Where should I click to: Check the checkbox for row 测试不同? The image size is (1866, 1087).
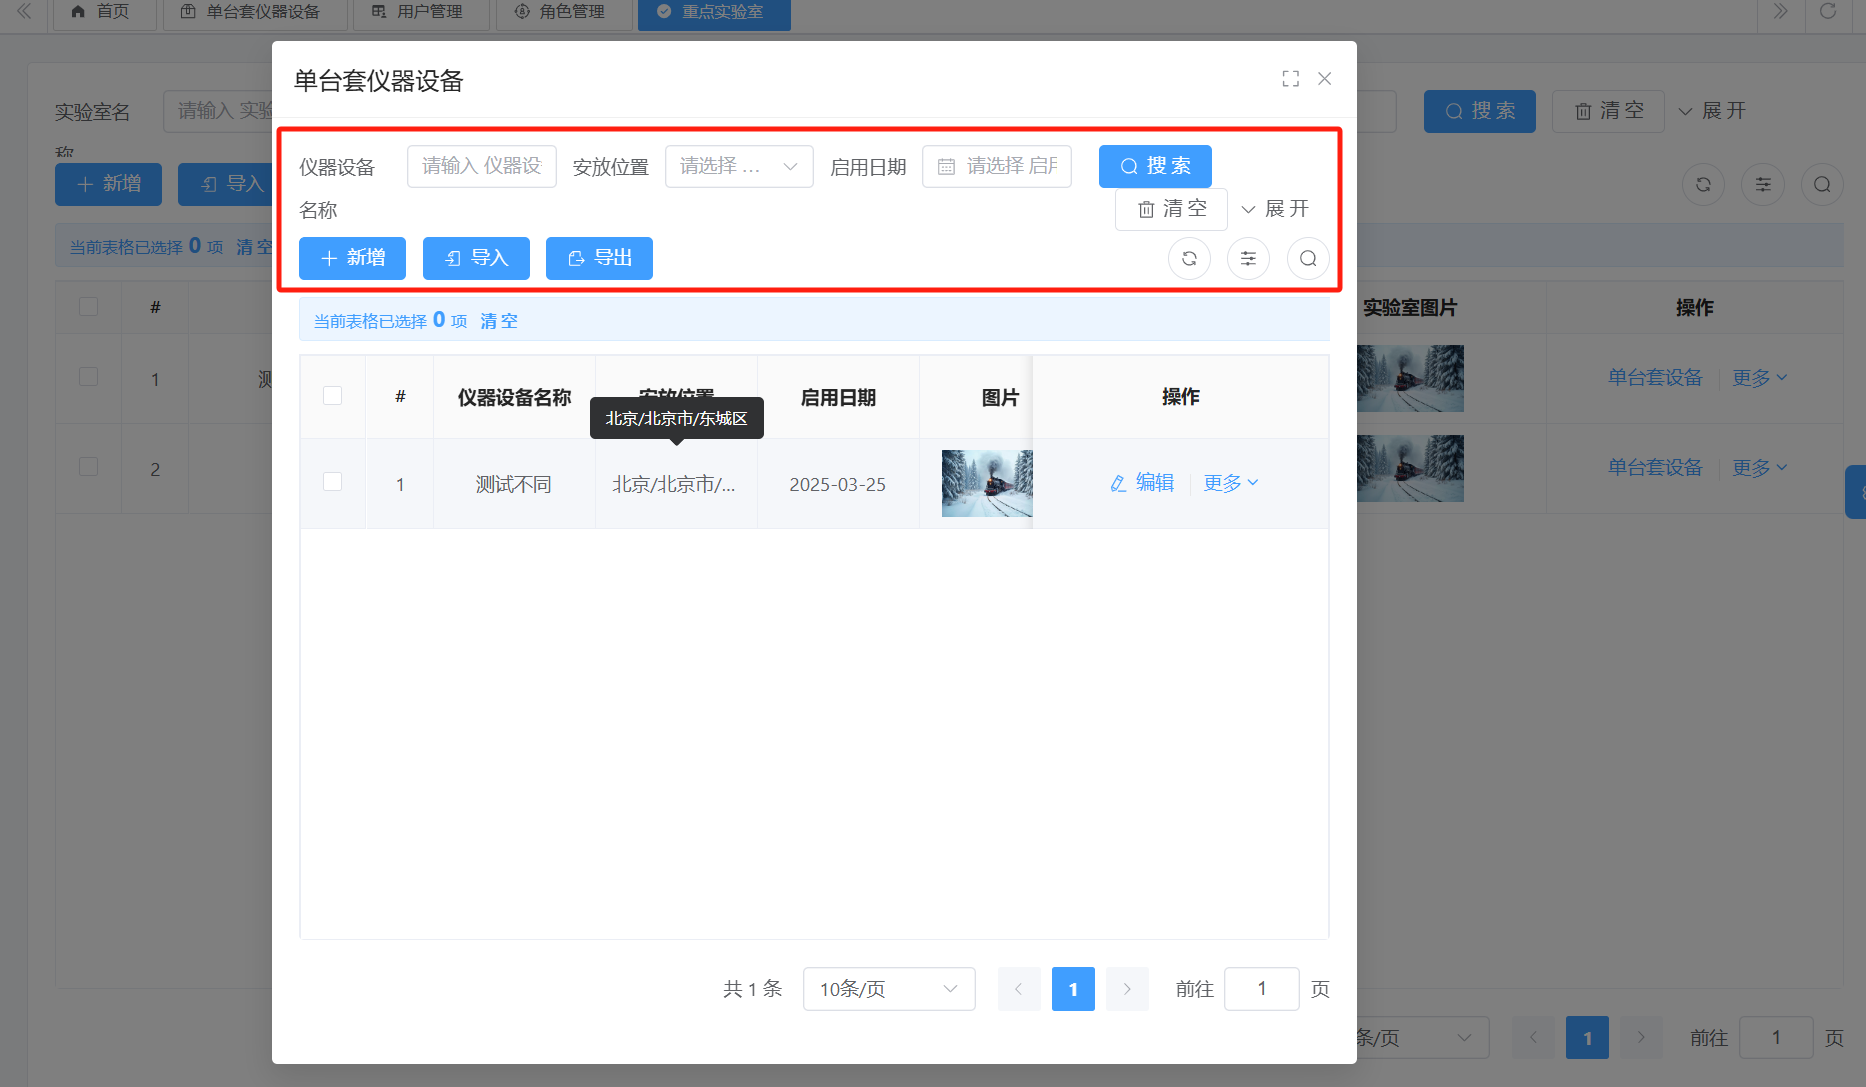coord(333,482)
